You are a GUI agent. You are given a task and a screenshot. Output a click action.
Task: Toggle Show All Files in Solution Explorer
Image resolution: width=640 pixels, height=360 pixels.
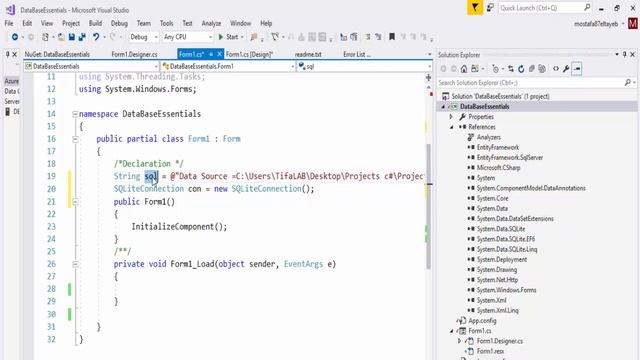[542, 69]
